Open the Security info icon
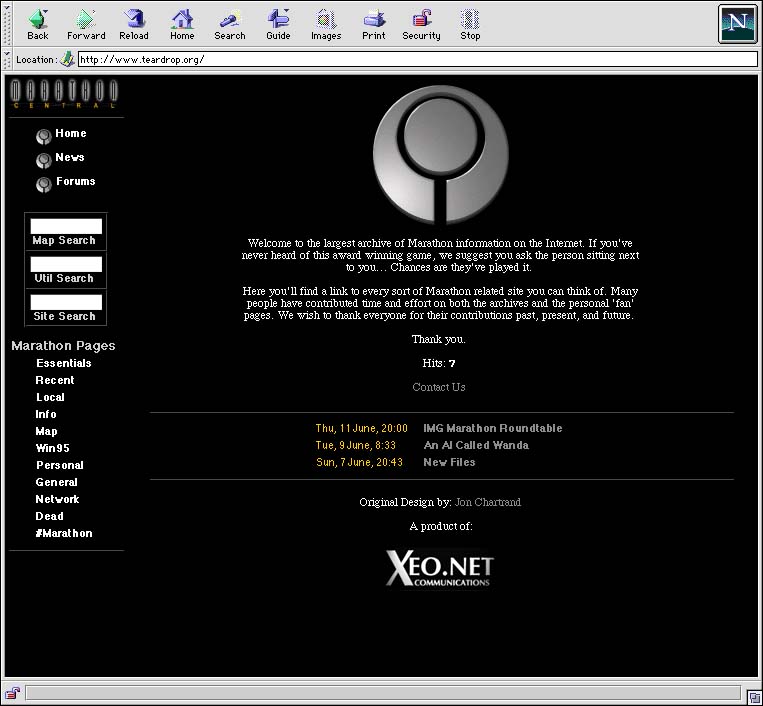The image size is (763, 706). pos(421,24)
